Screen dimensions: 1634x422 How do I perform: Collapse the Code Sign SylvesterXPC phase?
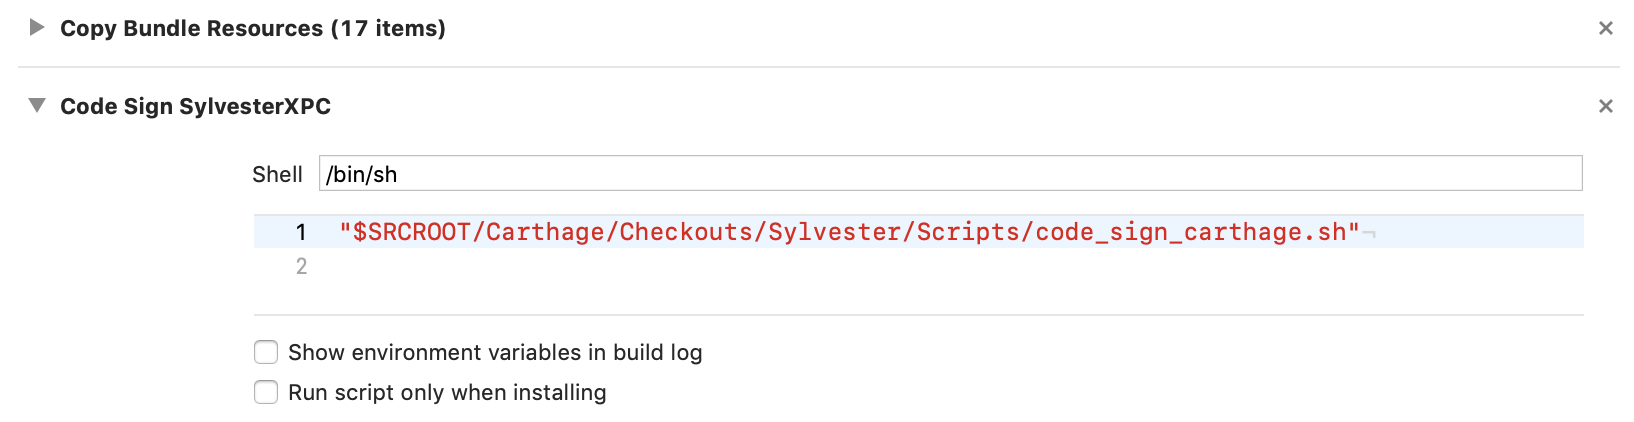point(37,105)
